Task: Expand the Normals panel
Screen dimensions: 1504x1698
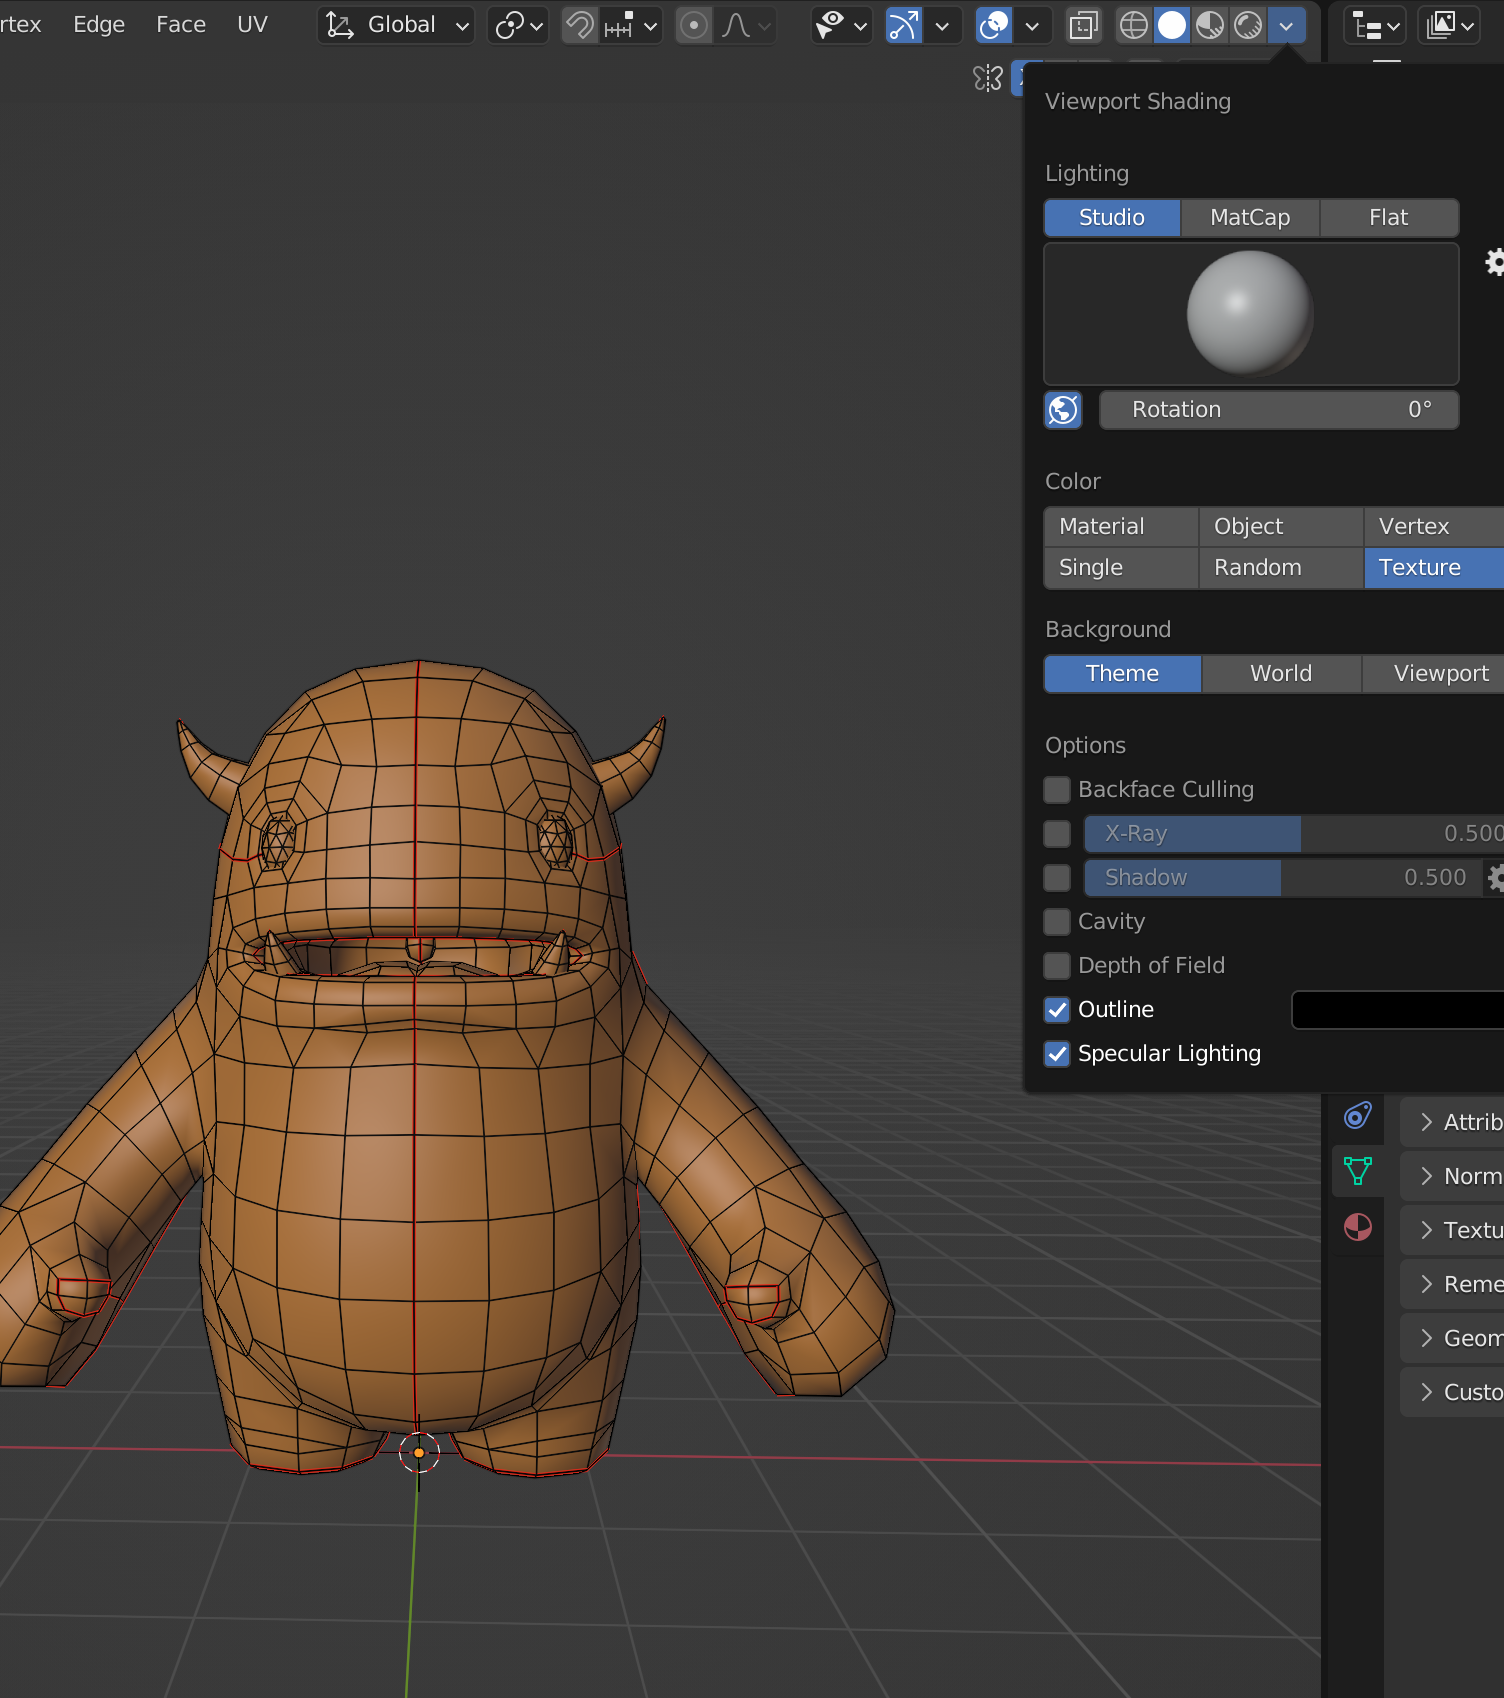Action: [1452, 1176]
